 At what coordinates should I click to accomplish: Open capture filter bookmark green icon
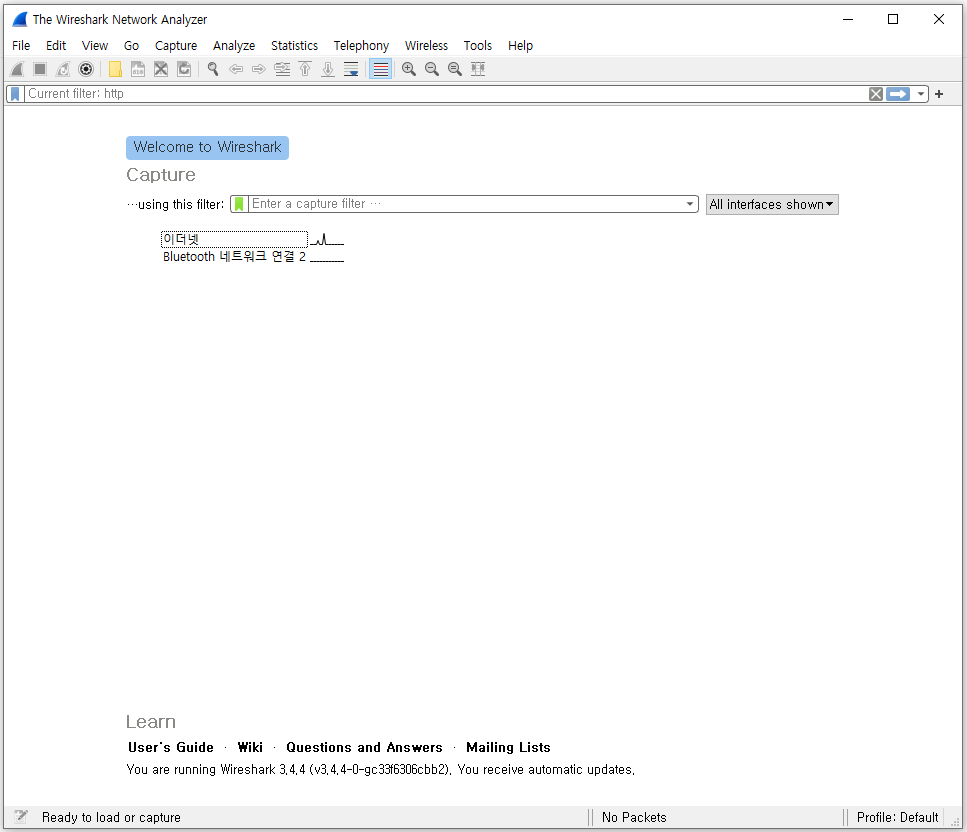pyautogui.click(x=239, y=204)
